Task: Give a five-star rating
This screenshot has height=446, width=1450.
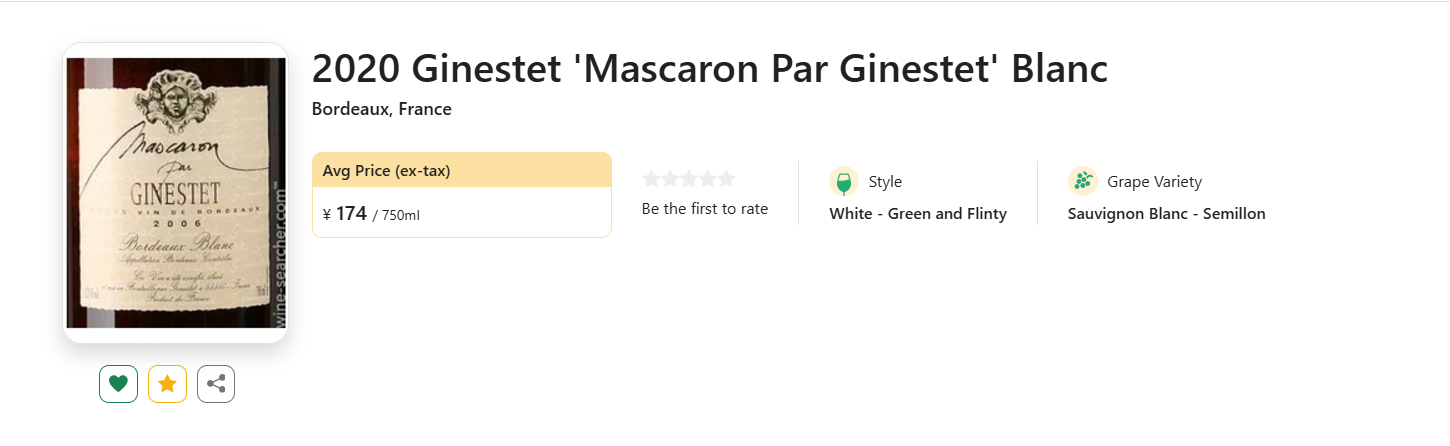Action: coord(726,179)
